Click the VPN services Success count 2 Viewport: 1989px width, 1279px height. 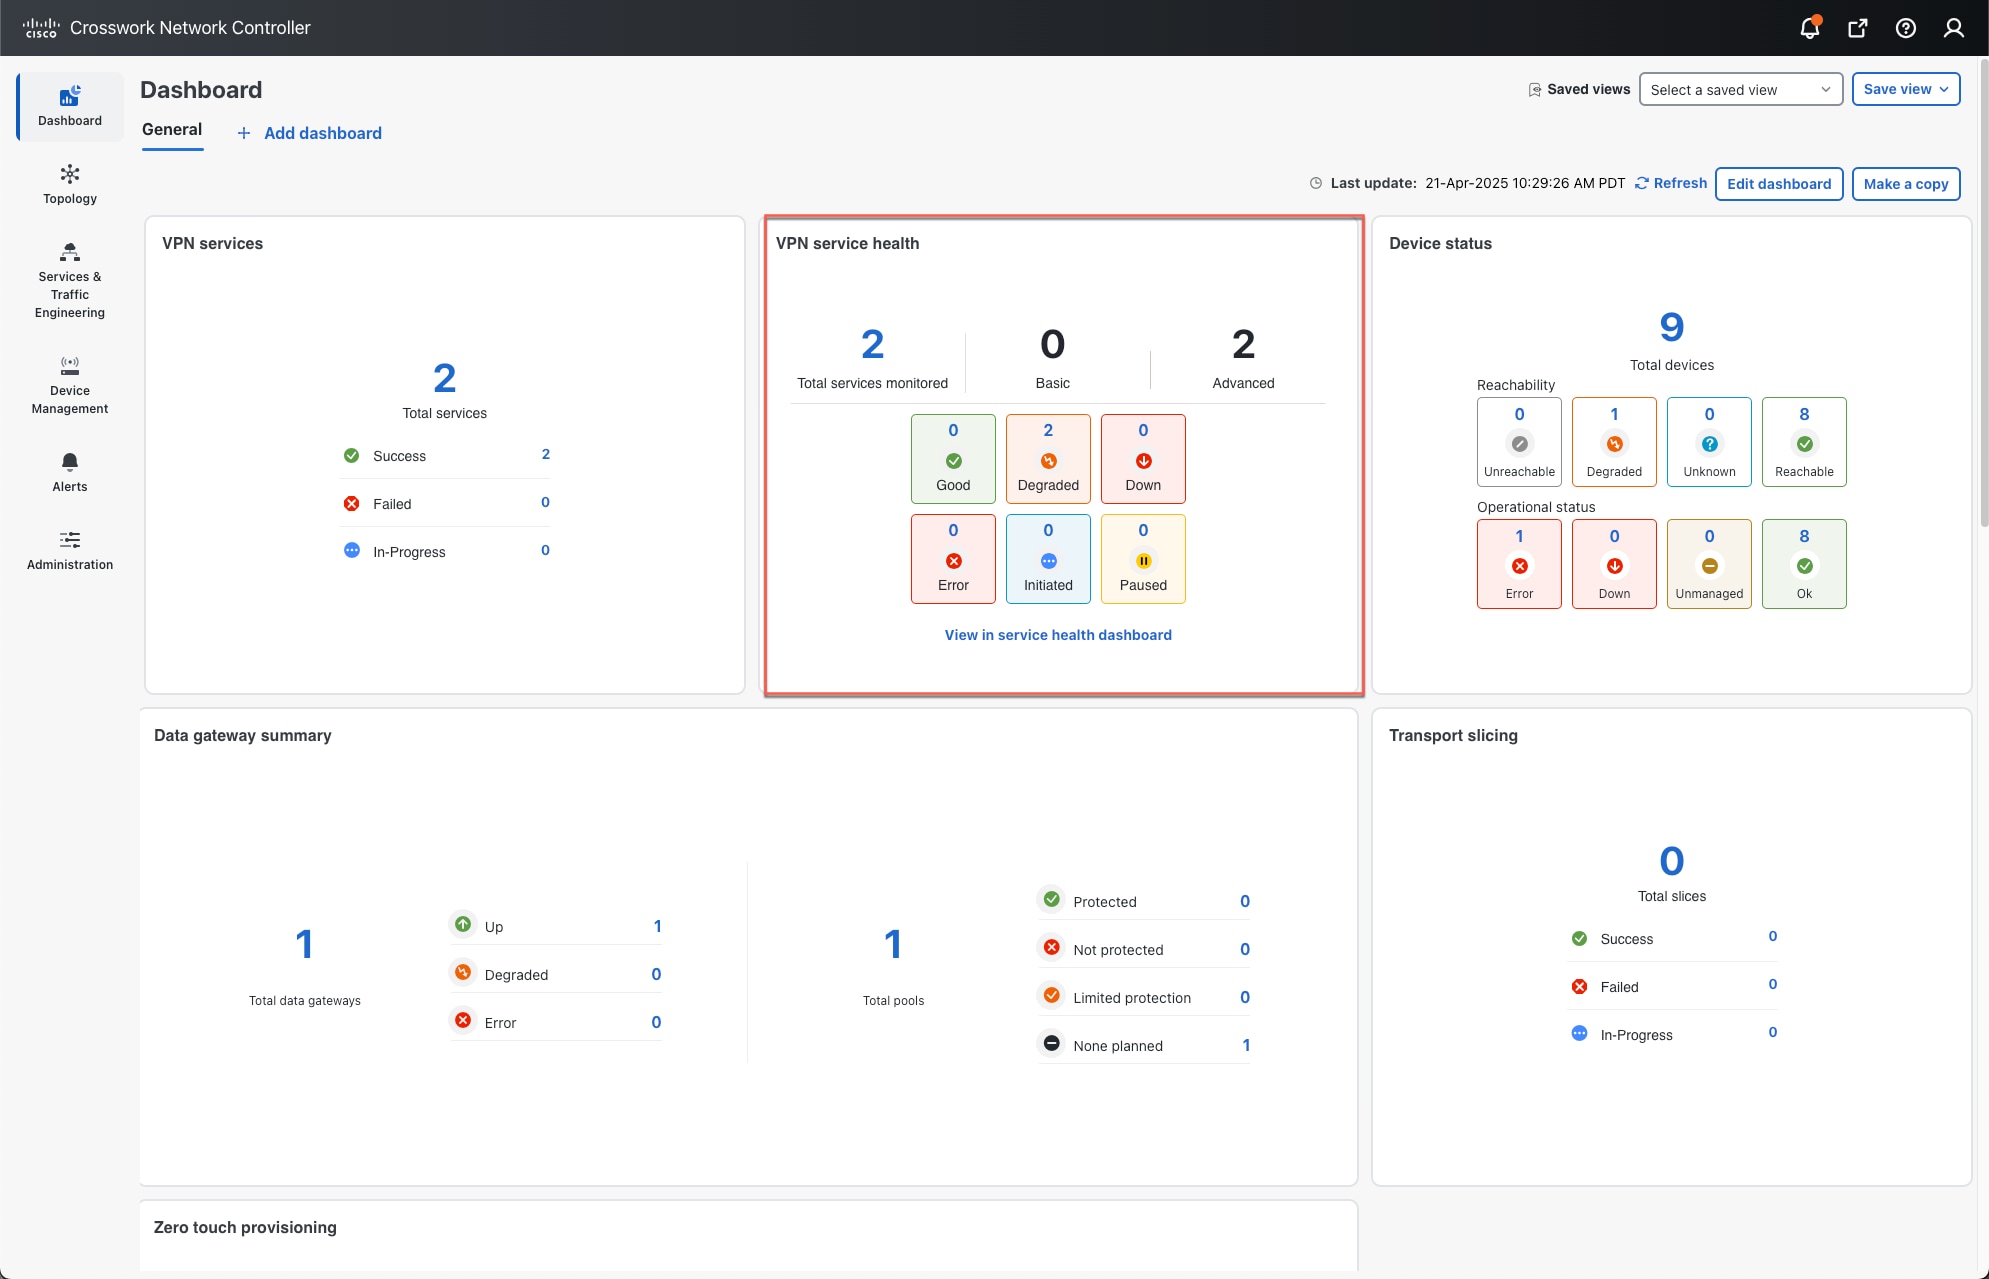point(546,454)
